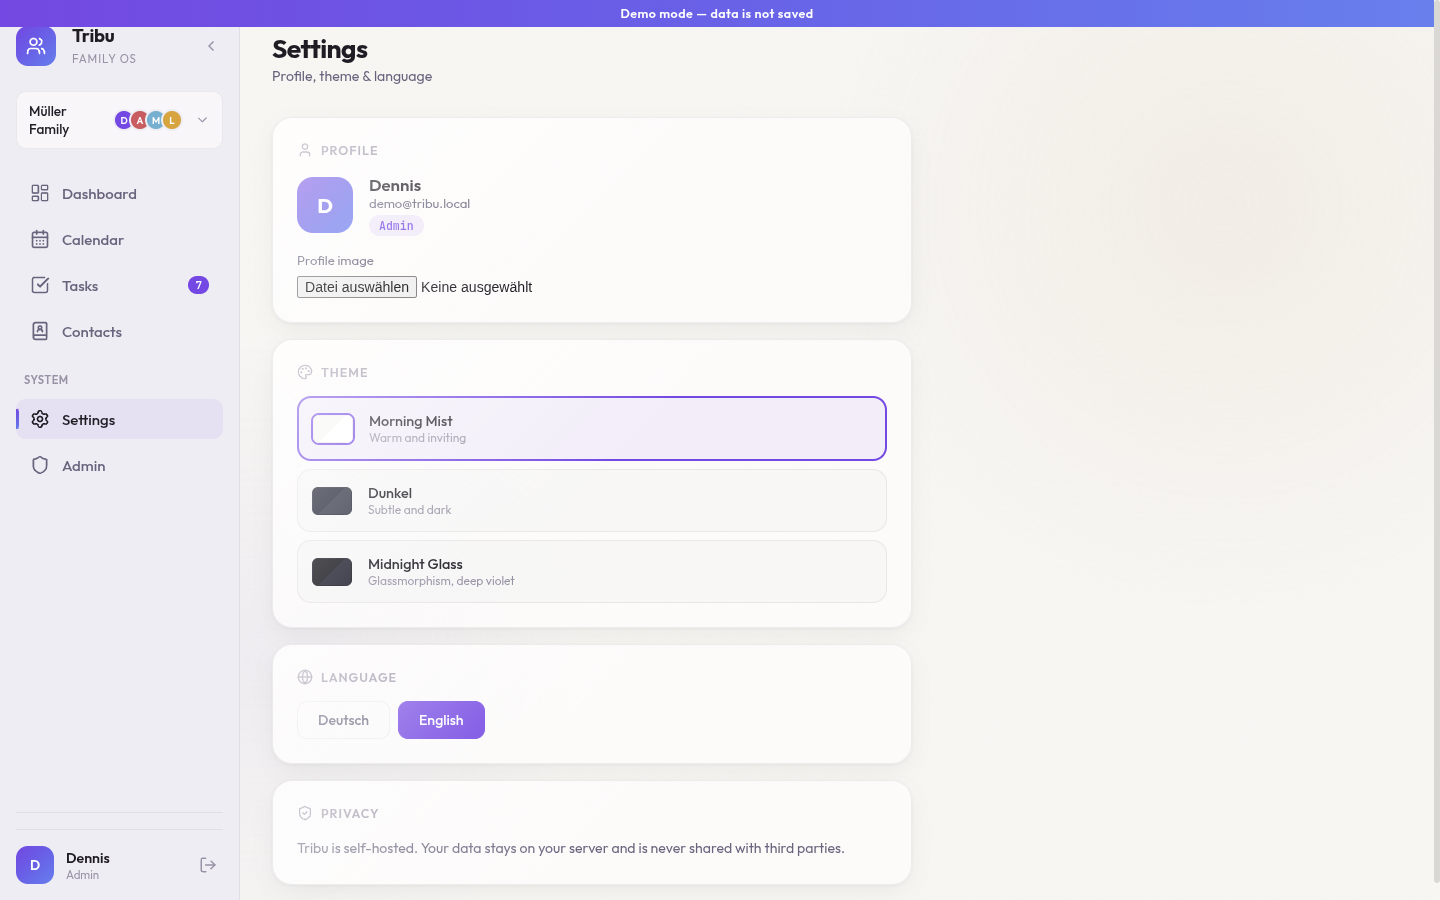
Task: Select the Dunkel theme option
Action: [x=592, y=501]
